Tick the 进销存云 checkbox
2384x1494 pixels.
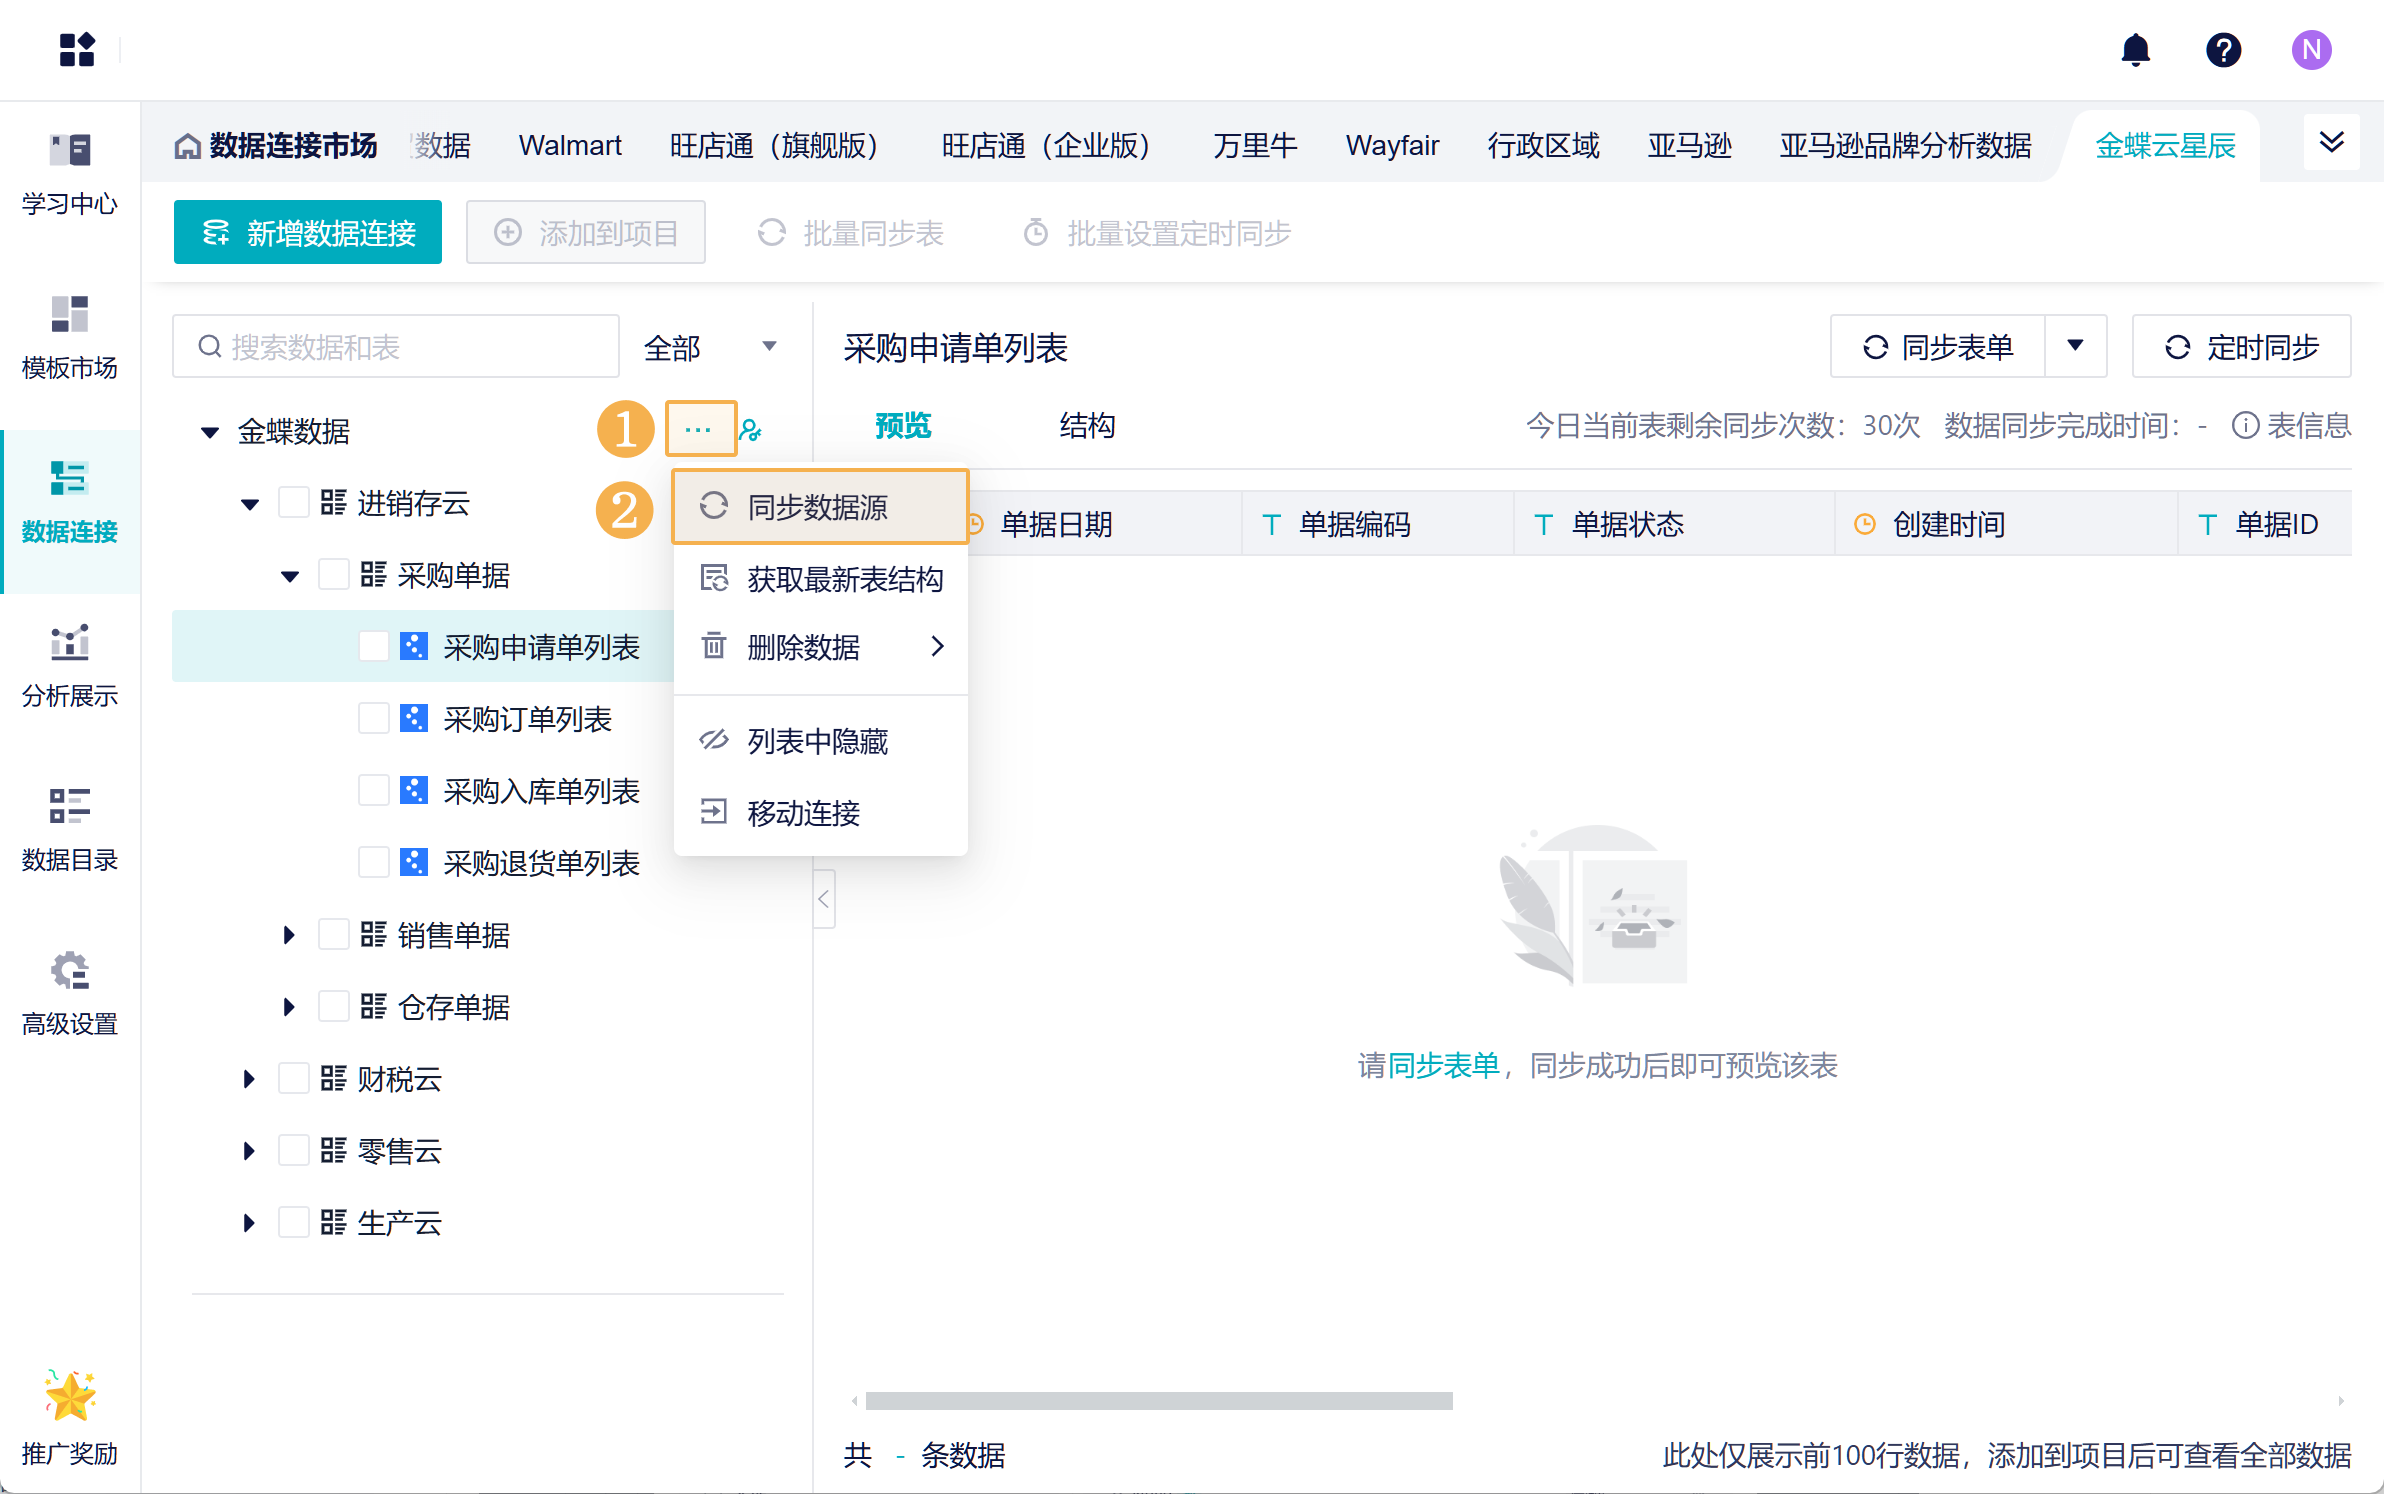(293, 502)
